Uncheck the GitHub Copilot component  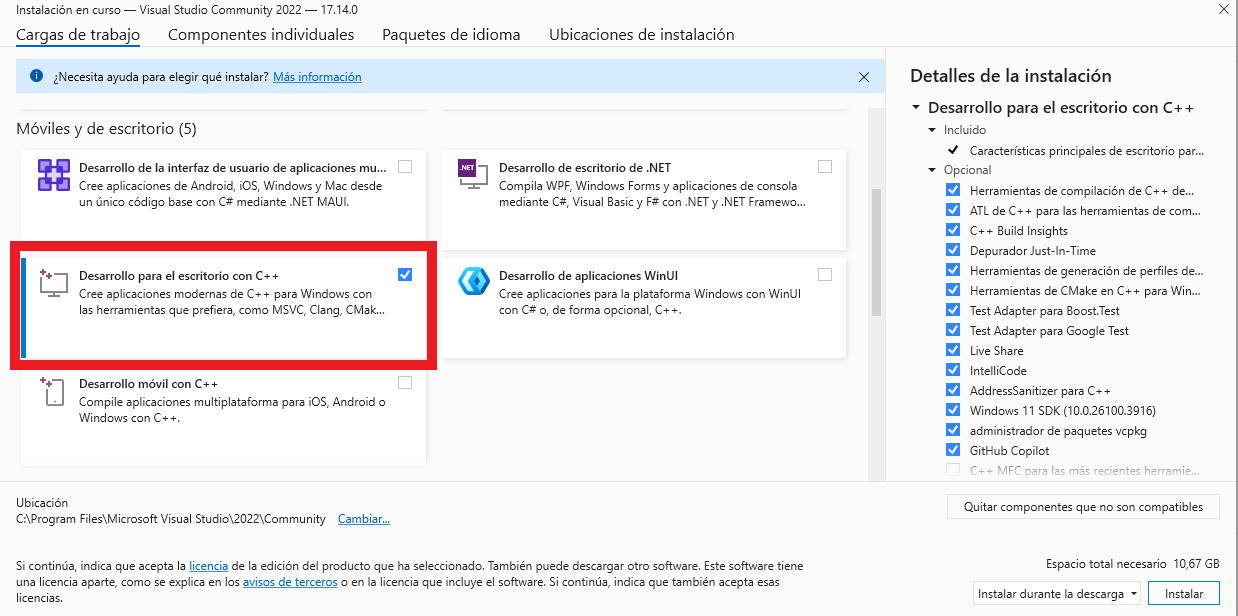[x=953, y=450]
